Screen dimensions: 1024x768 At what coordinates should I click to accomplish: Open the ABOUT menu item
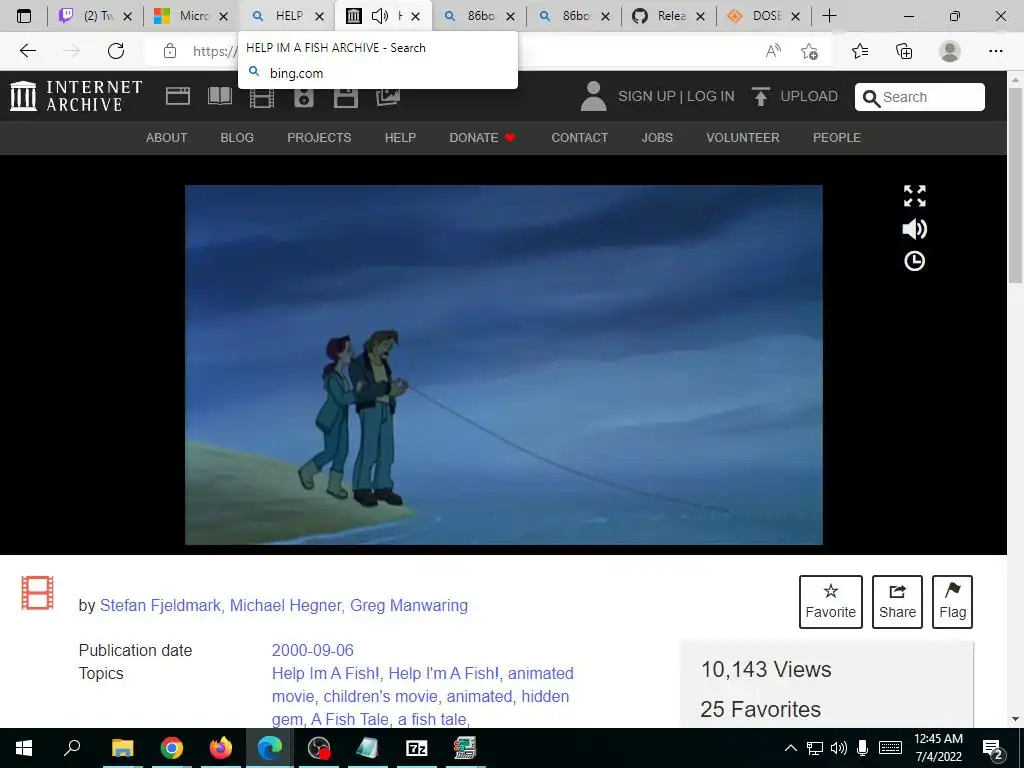point(167,138)
